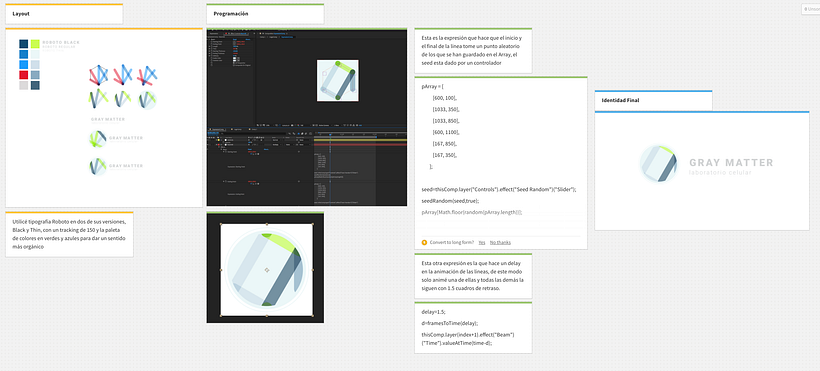Image resolution: width=820 pixels, height=371 pixels.
Task: Click the green logo sketch inside a circle
Action: (147, 99)
